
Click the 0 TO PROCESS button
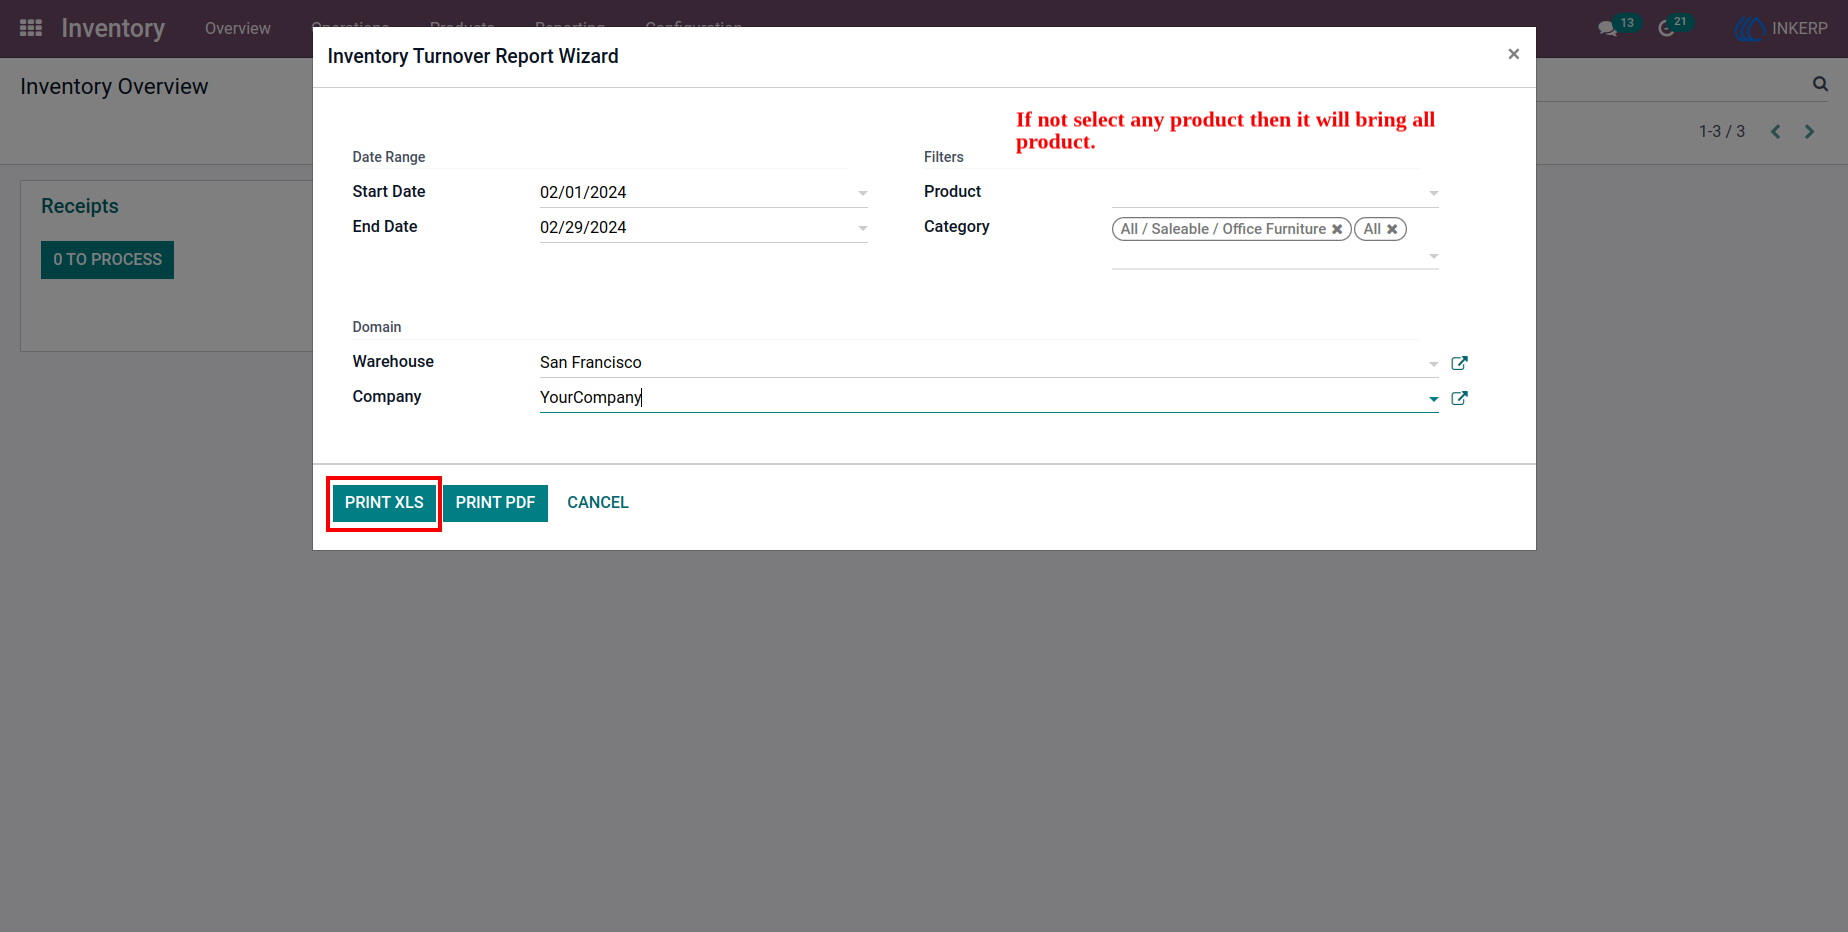tap(107, 260)
